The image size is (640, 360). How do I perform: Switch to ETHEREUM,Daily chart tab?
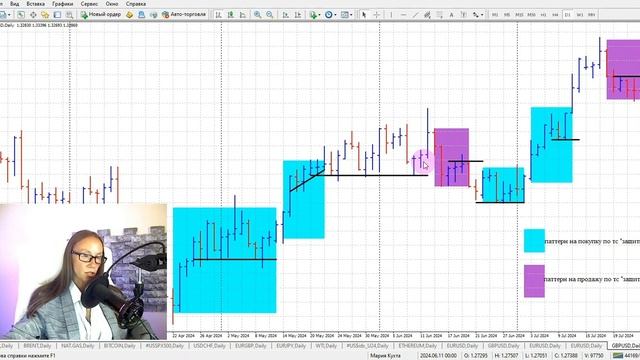[x=418, y=346]
